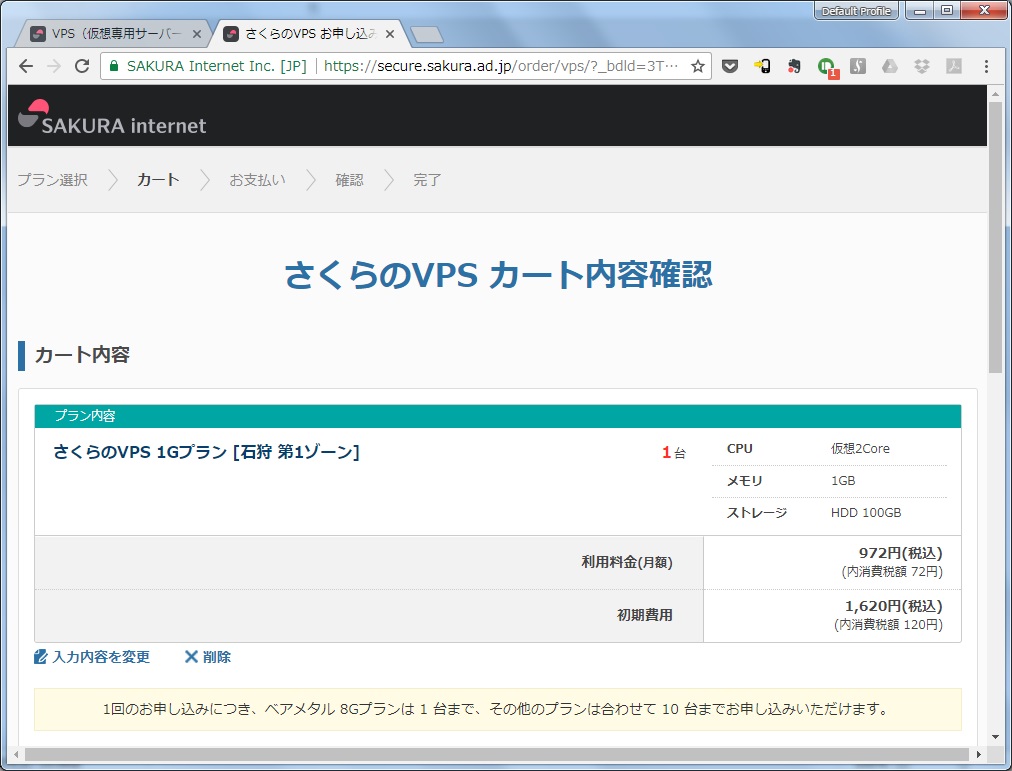The height and width of the screenshot is (771, 1012).
Task: Go back to the previous page
Action: [x=26, y=66]
